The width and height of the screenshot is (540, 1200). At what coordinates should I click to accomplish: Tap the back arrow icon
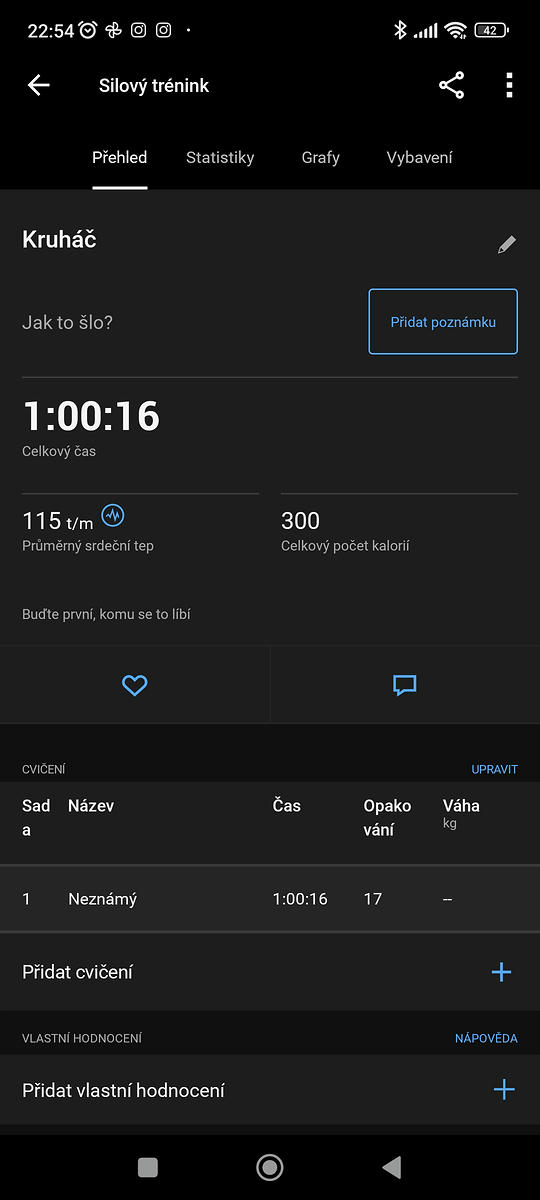coord(38,86)
